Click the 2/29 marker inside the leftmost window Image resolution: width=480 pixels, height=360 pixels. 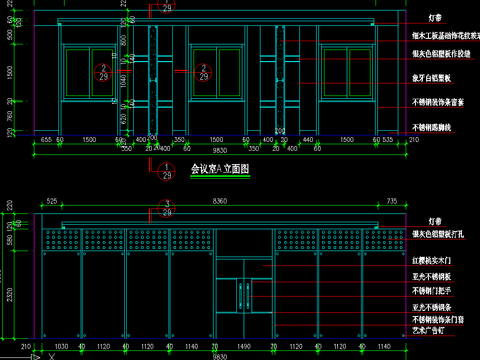point(103,73)
